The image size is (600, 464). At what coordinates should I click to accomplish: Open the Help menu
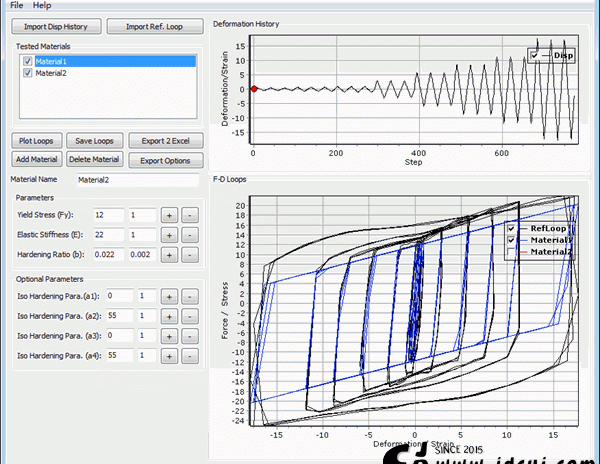pyautogui.click(x=42, y=6)
